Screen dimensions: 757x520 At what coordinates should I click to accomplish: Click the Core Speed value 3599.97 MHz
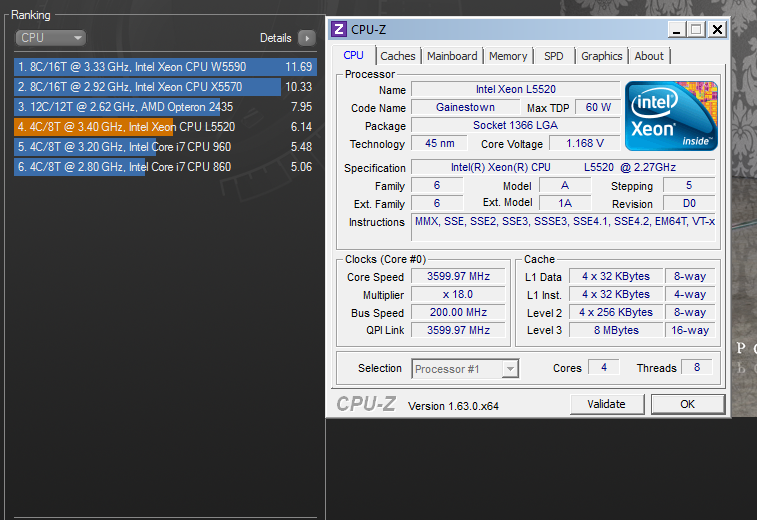pos(458,276)
